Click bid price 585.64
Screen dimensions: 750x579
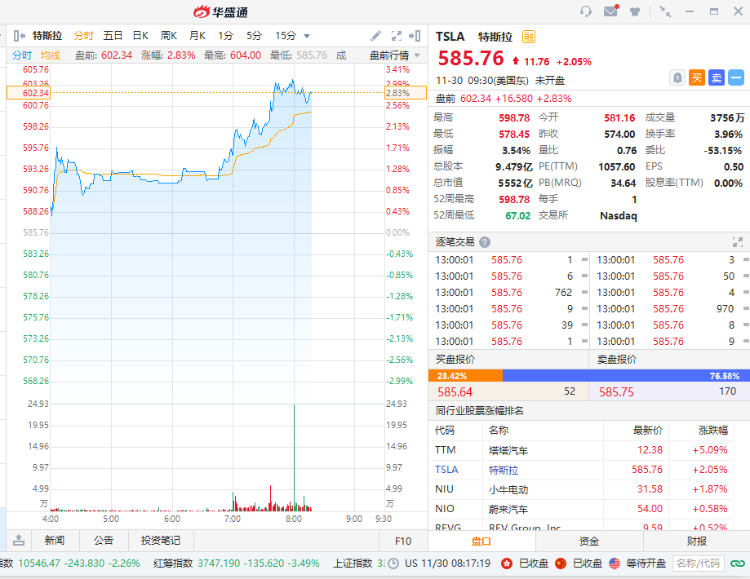455,392
